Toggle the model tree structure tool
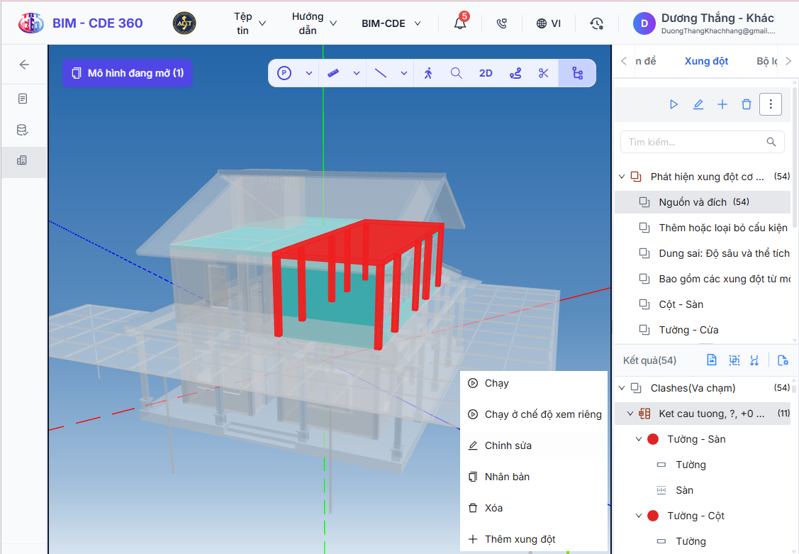799x554 pixels. click(577, 73)
